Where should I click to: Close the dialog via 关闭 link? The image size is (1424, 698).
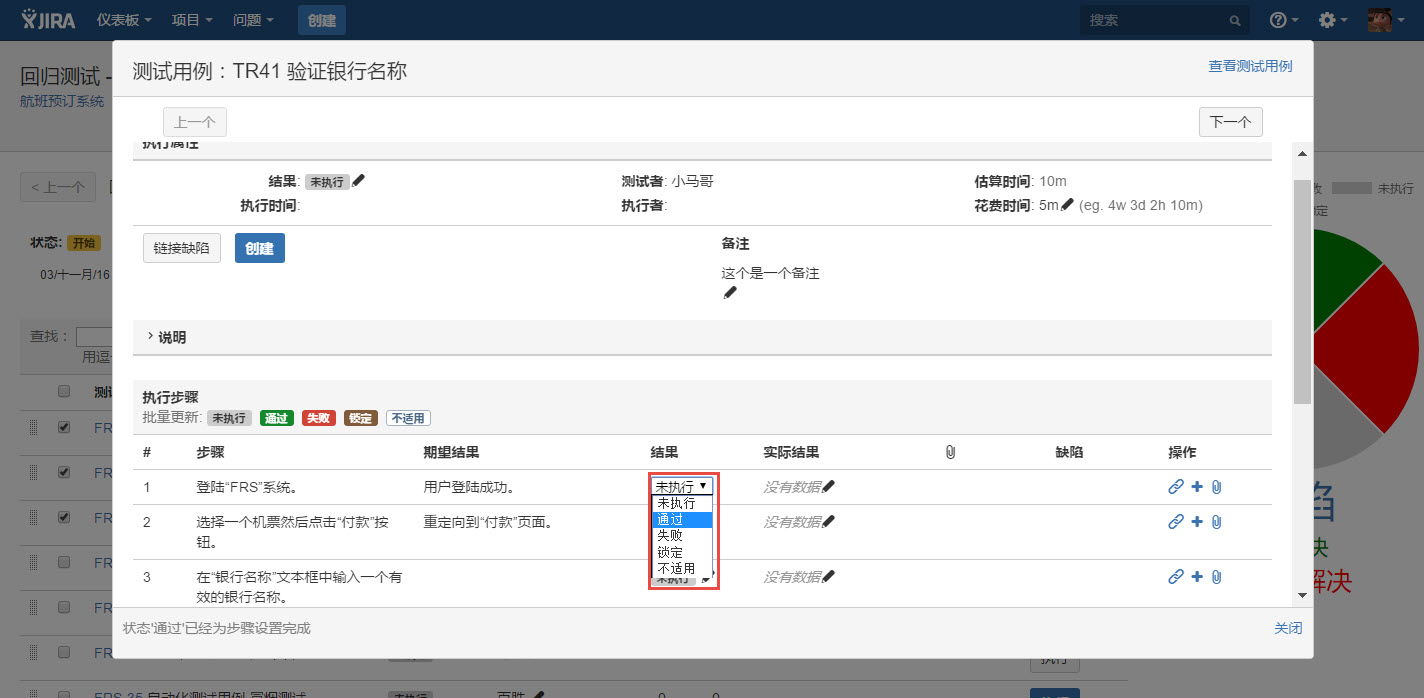(x=1288, y=628)
